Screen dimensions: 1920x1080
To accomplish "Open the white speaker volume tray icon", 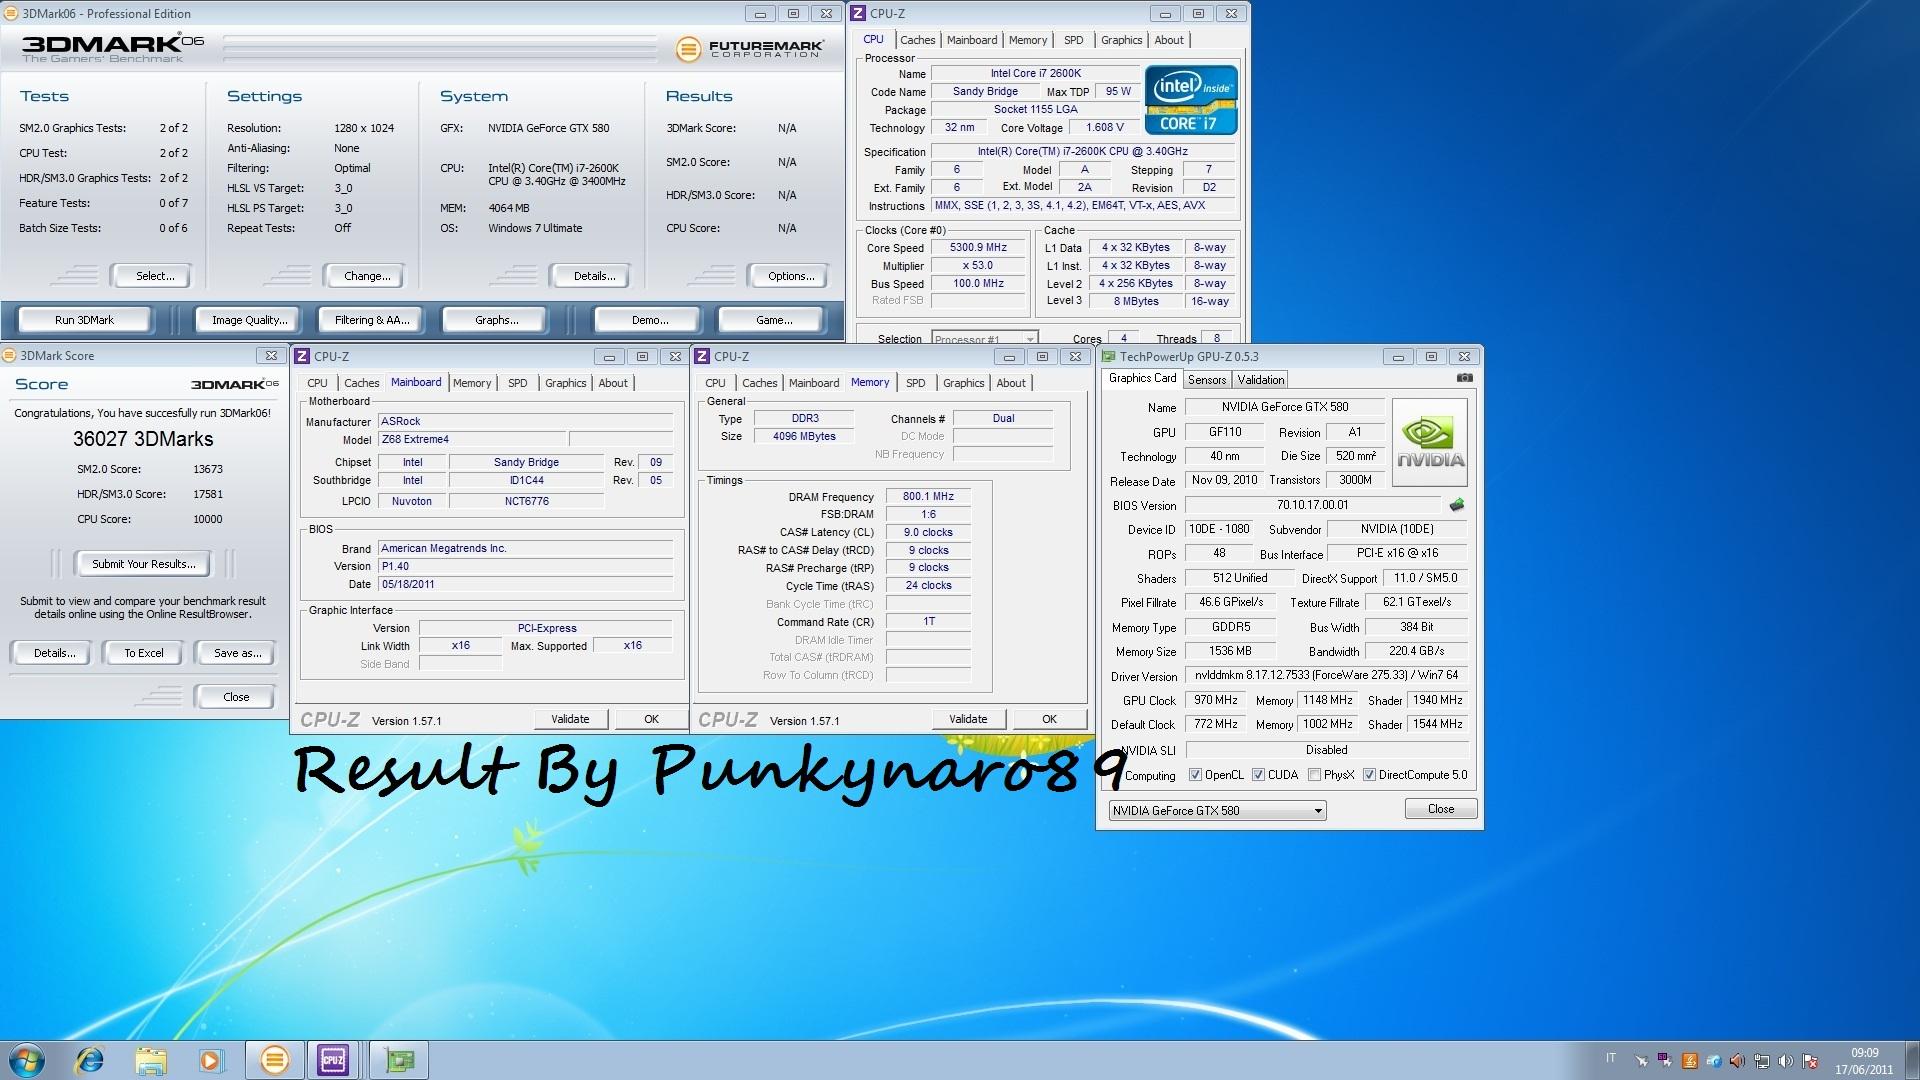I will pos(1786,1061).
